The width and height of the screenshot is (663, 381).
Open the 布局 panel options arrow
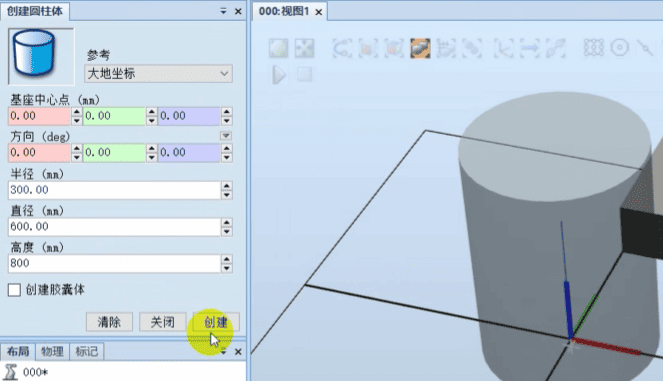point(224,352)
